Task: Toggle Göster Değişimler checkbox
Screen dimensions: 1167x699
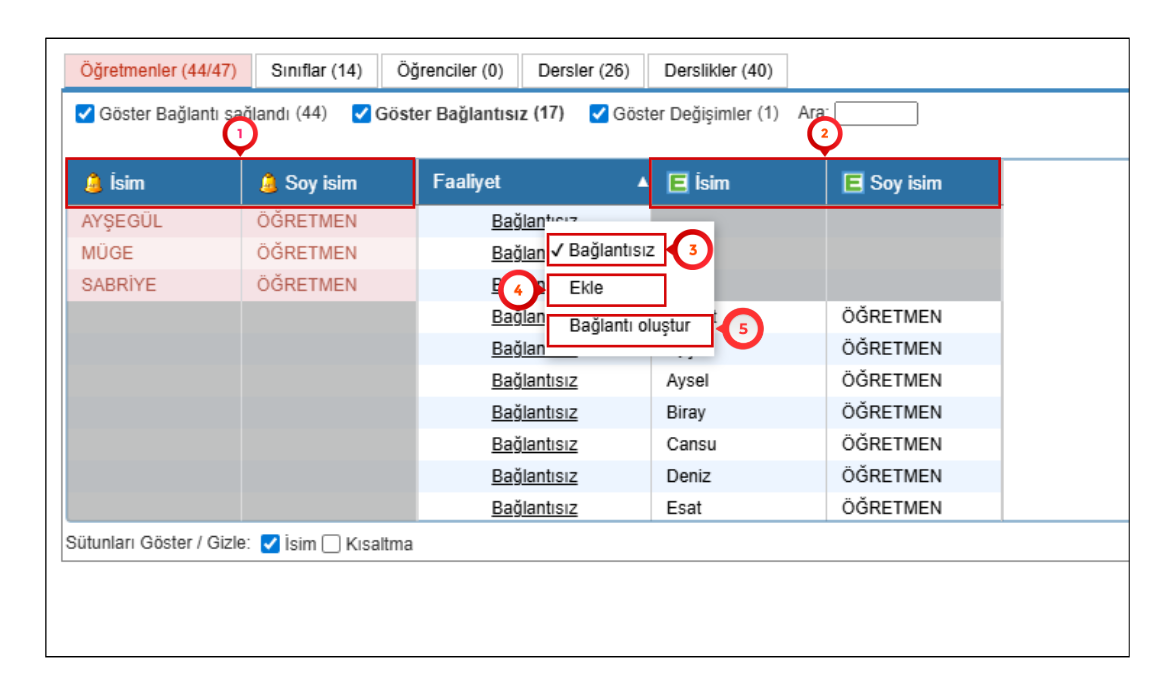Action: click(x=599, y=114)
